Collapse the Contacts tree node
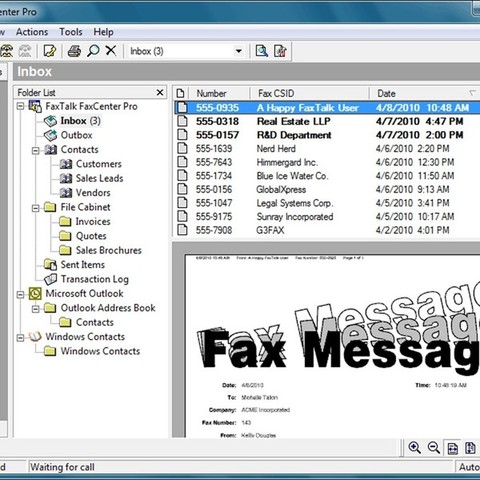Viewport: 480px width, 480px height. pyautogui.click(x=35, y=150)
